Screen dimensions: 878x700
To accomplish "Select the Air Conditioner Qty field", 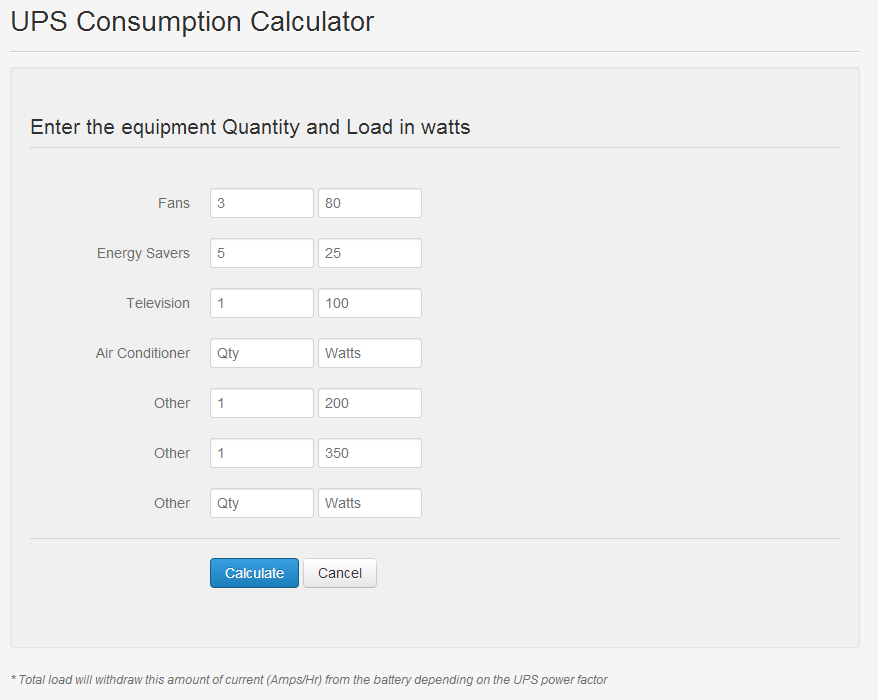I will 262,353.
